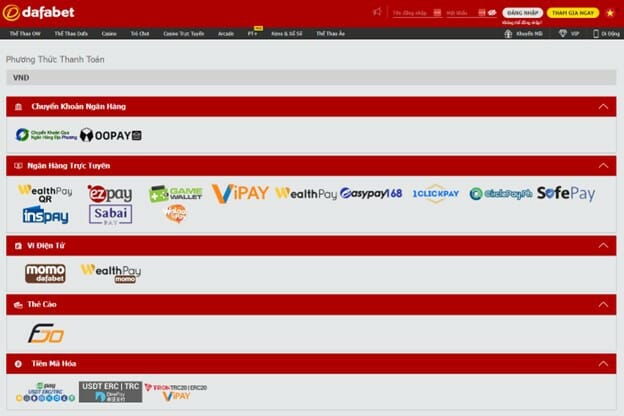Choose Sabai Pay payment option
Screen dimensions: 624x416
[x=111, y=215]
